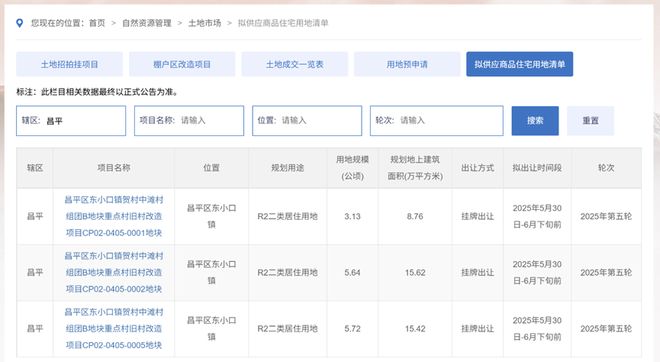Focus the 辖区 input field with 昌平

pyautogui.click(x=71, y=121)
